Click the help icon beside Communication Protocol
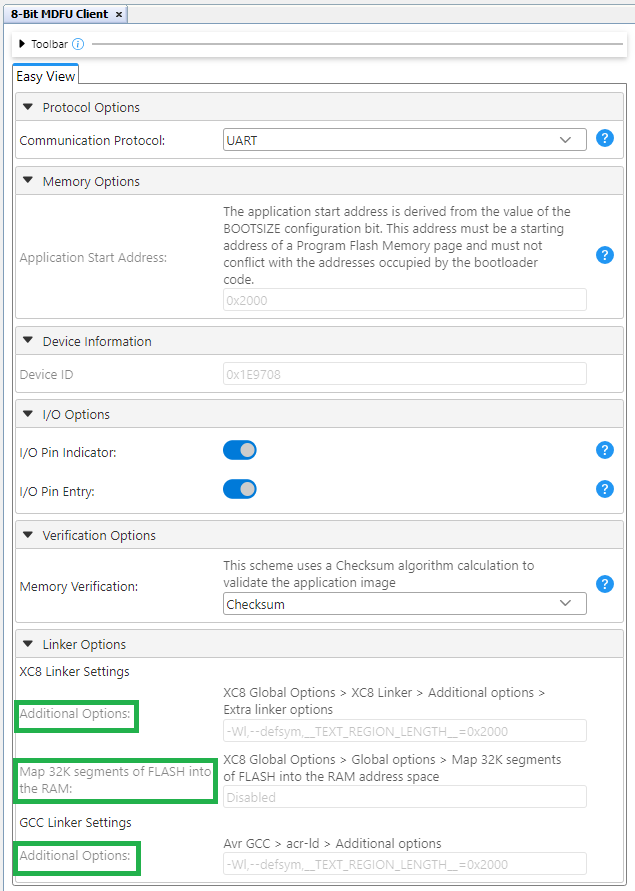This screenshot has height=891, width=635. (x=604, y=139)
